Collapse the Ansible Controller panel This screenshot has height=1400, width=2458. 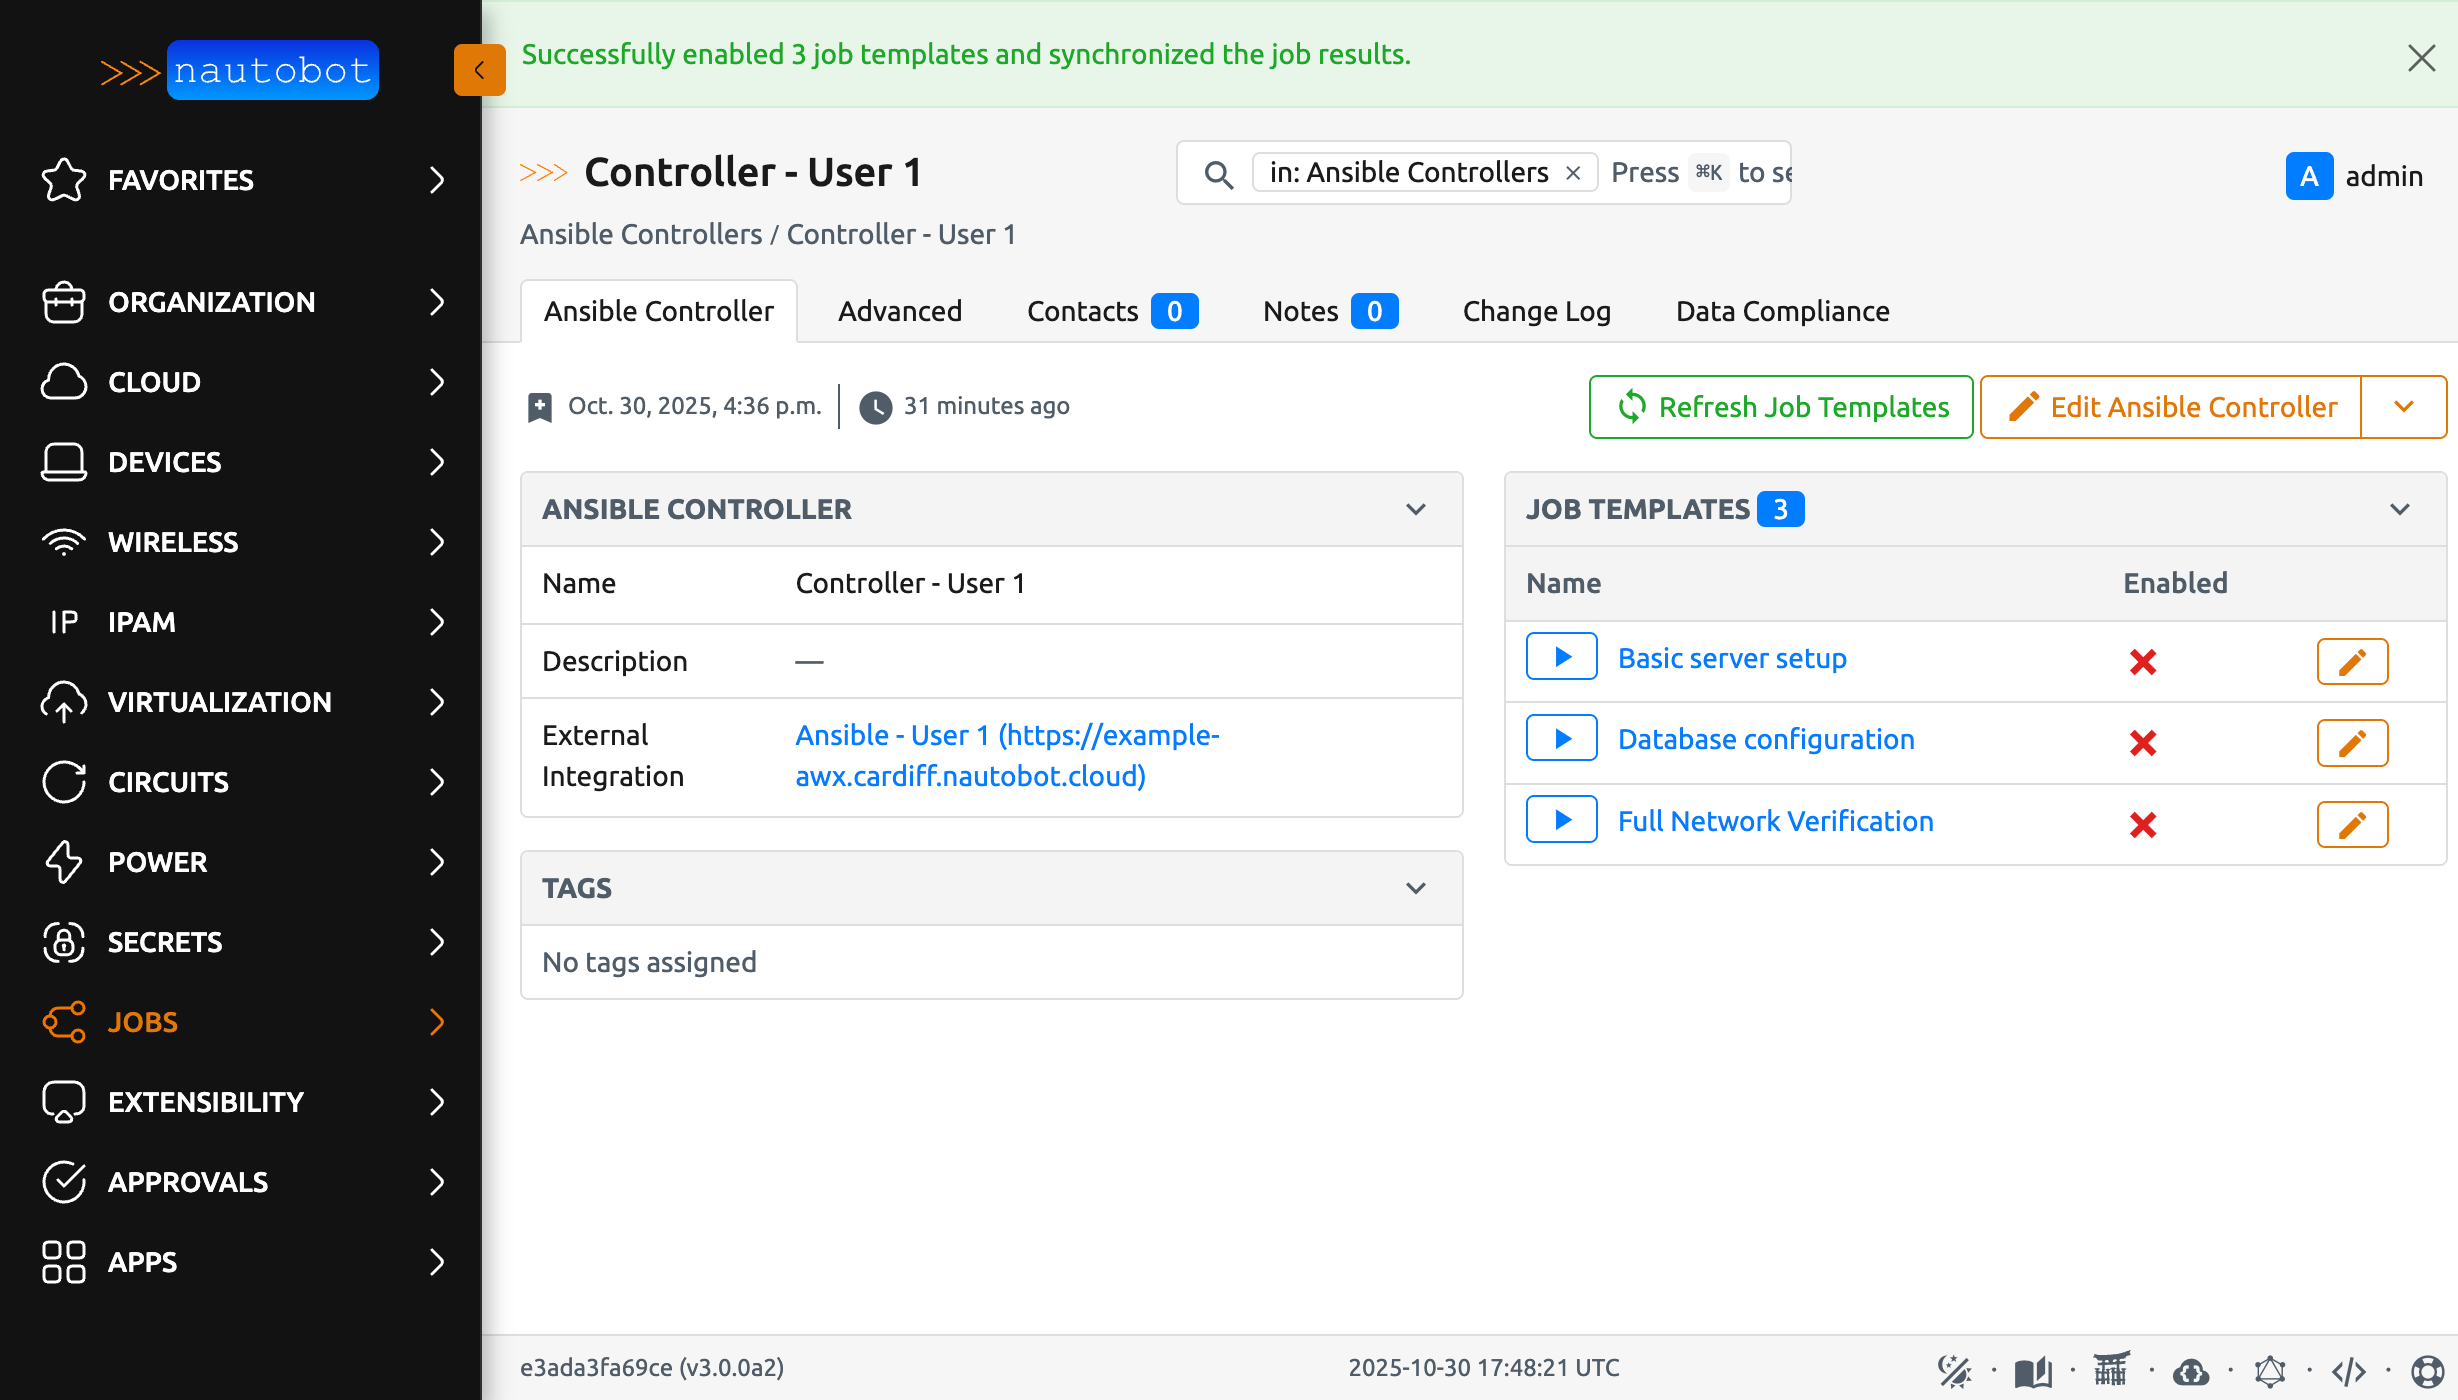pos(1416,509)
